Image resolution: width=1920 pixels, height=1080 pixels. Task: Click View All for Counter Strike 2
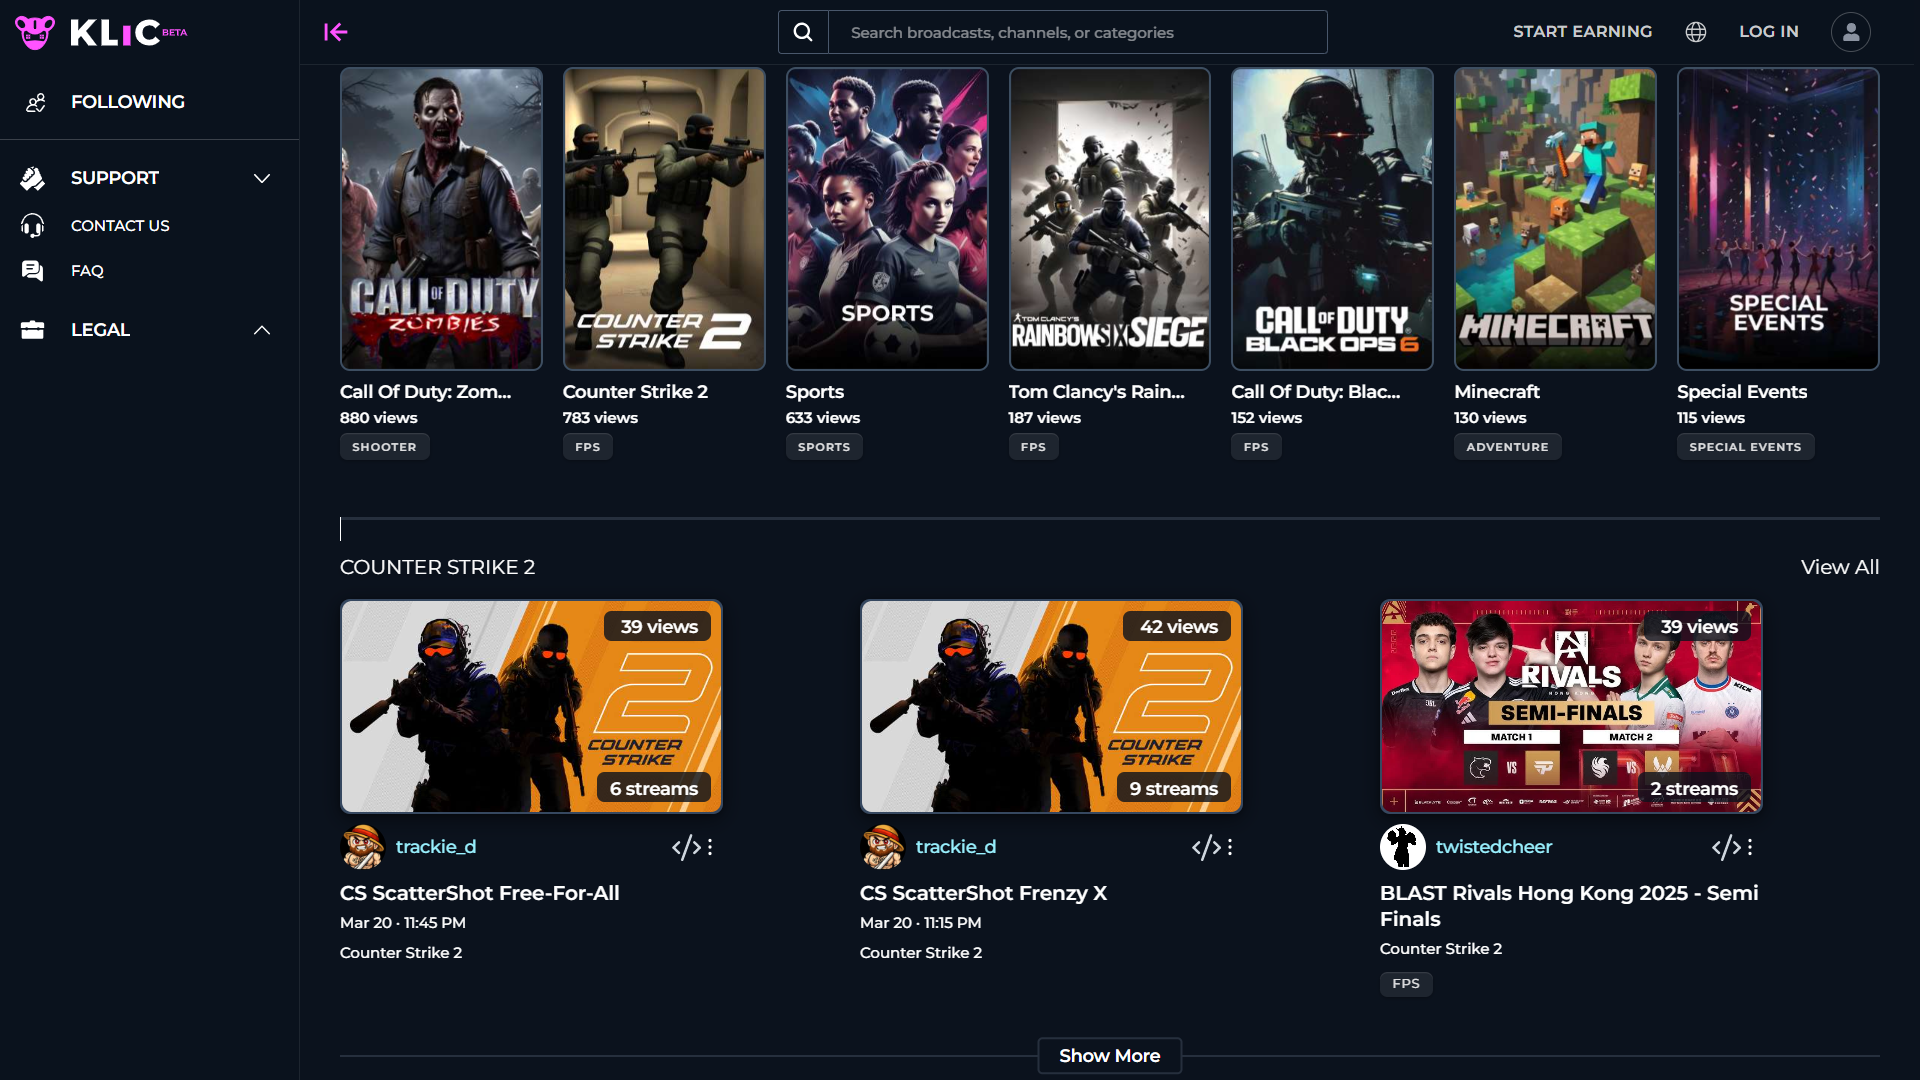tap(1840, 567)
